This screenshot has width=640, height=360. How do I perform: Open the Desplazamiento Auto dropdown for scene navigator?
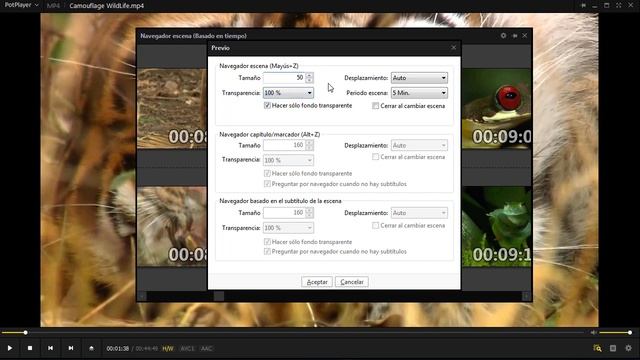(419, 78)
